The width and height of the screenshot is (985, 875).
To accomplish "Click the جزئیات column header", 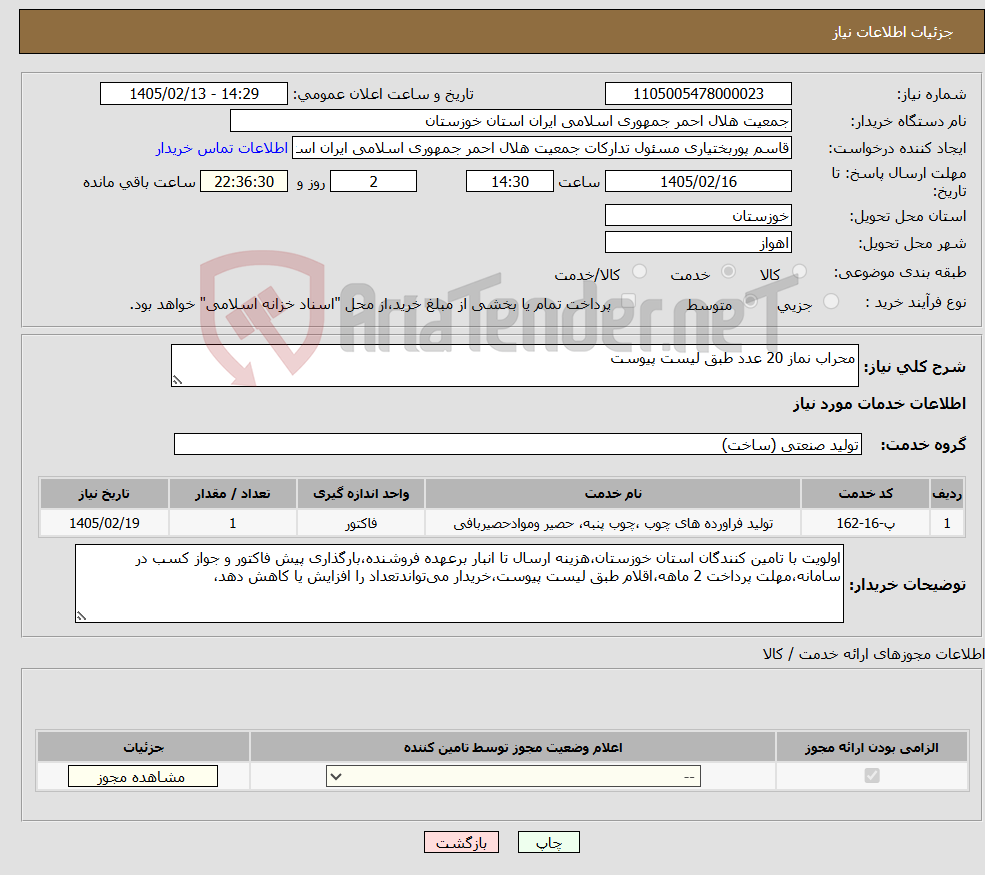I will pyautogui.click(x=143, y=747).
